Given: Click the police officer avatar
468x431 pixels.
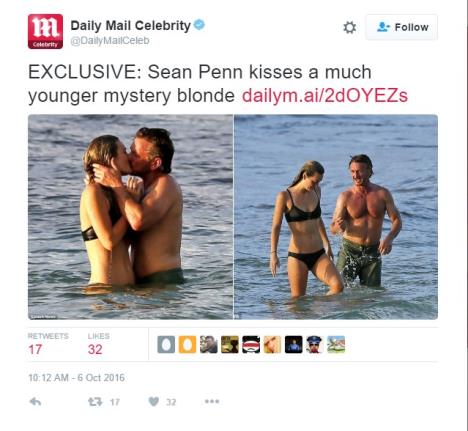Looking at the screenshot, I should [x=315, y=344].
